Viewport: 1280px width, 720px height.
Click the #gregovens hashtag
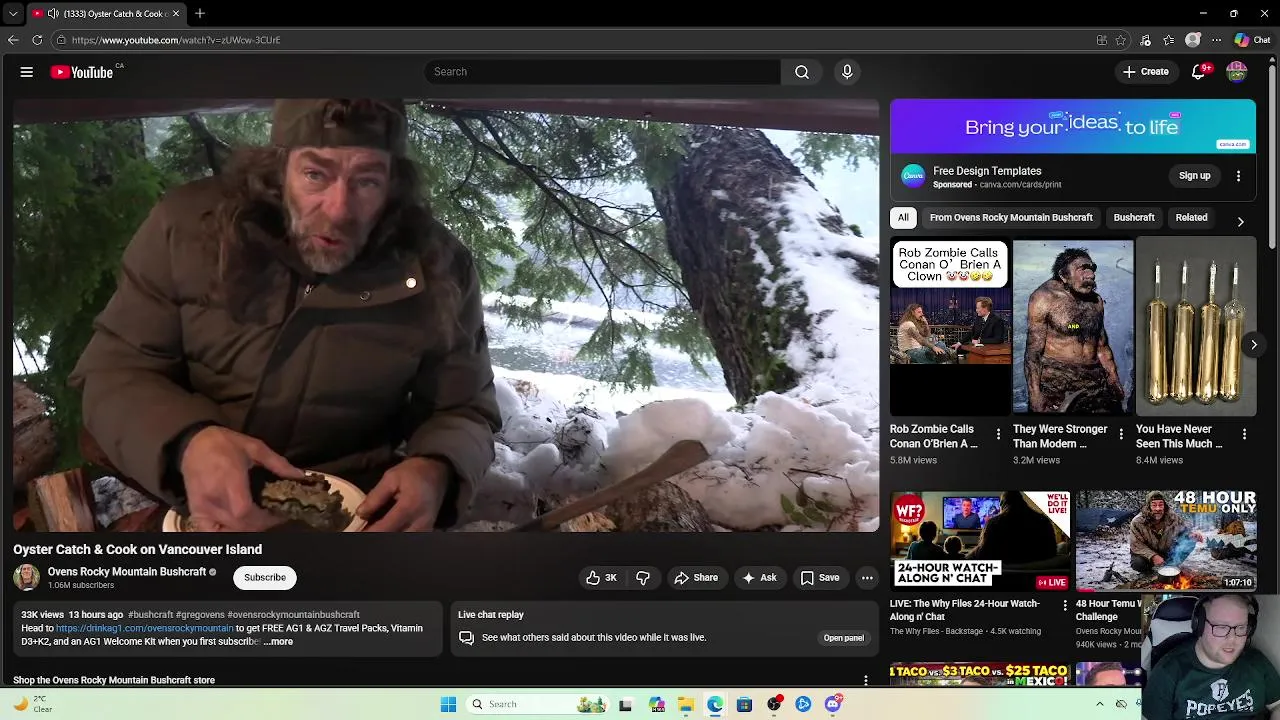tap(200, 615)
